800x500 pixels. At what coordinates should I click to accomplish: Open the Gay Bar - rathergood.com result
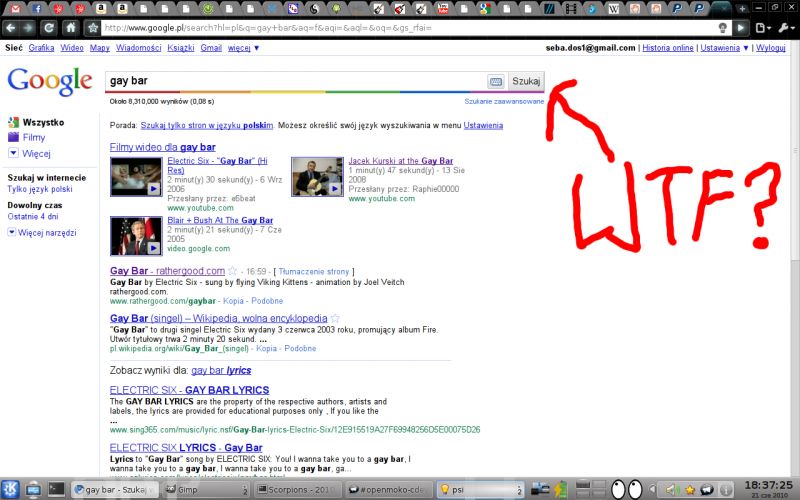point(167,271)
